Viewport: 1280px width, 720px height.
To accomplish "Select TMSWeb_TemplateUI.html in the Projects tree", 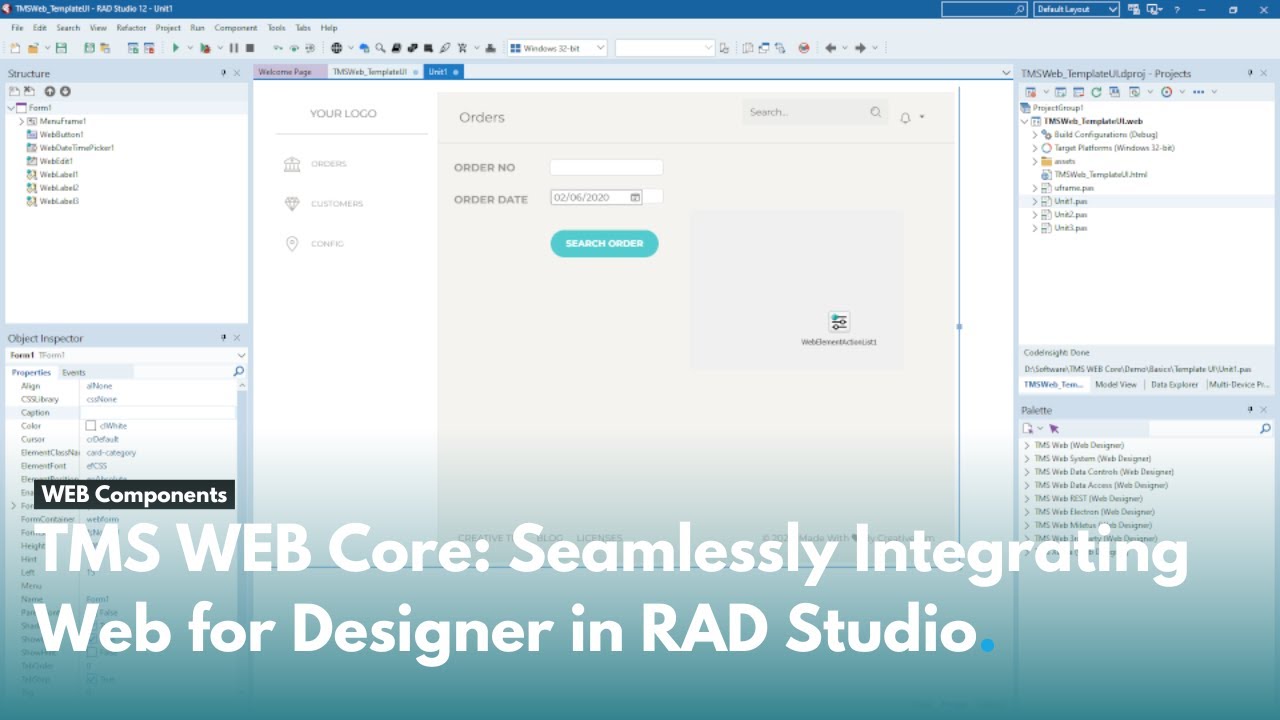I will [x=1100, y=174].
